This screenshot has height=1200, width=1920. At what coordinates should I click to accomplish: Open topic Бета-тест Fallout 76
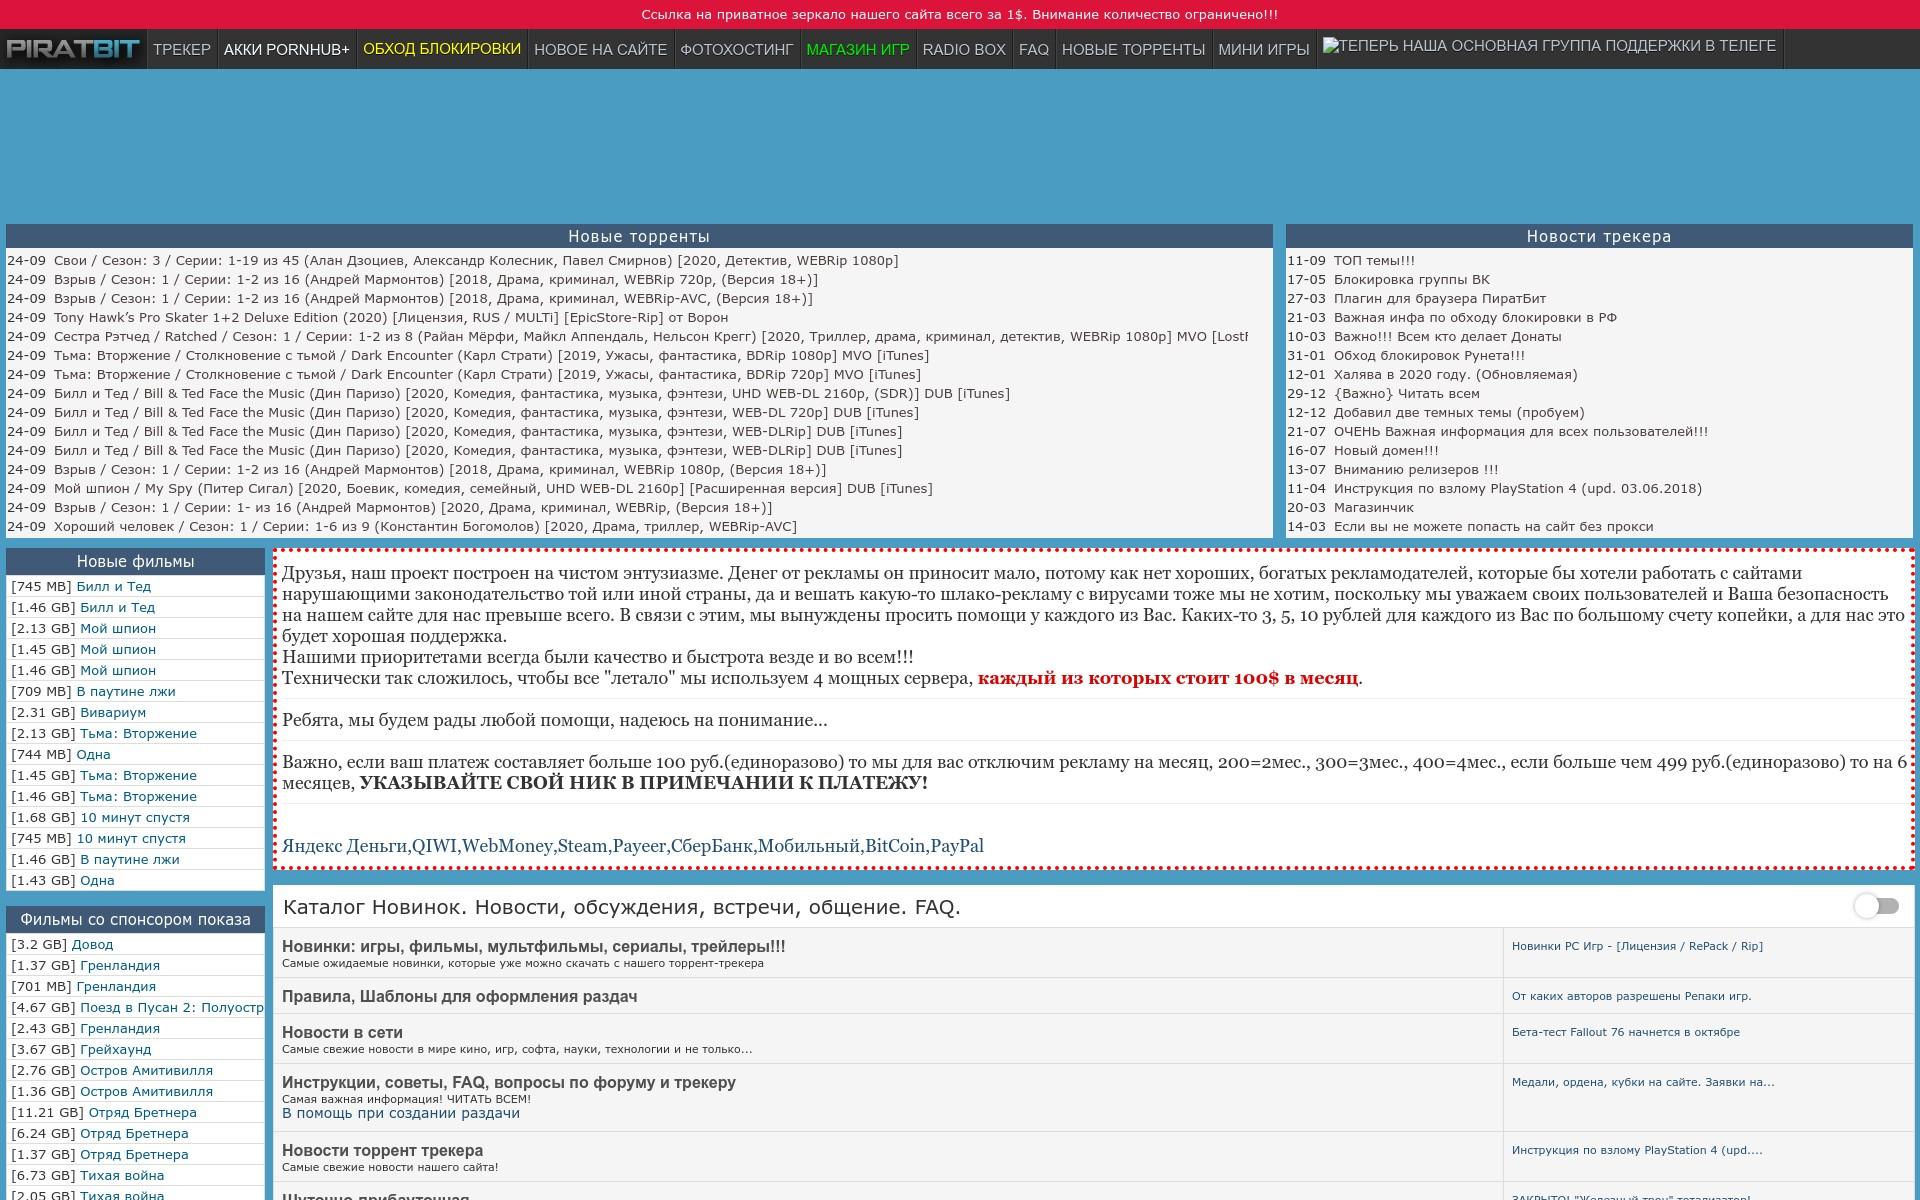[1625, 1032]
